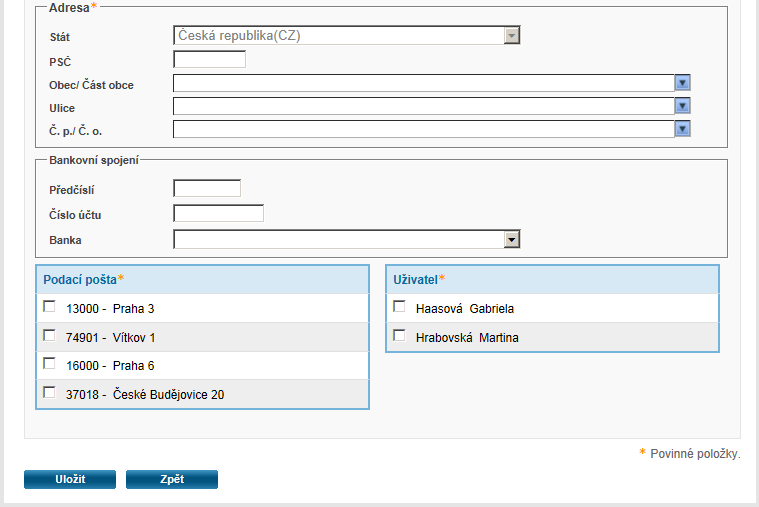
Task: Open the Č. p./Č. o. dropdown arrow
Action: click(x=683, y=129)
